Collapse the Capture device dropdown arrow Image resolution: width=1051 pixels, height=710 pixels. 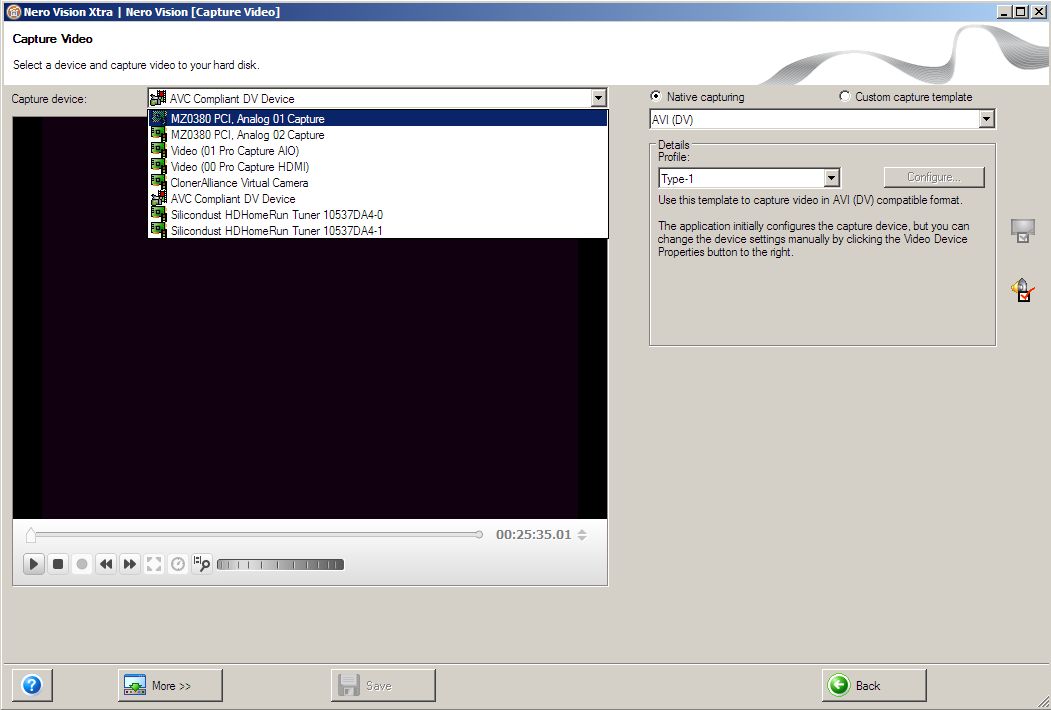pyautogui.click(x=599, y=99)
